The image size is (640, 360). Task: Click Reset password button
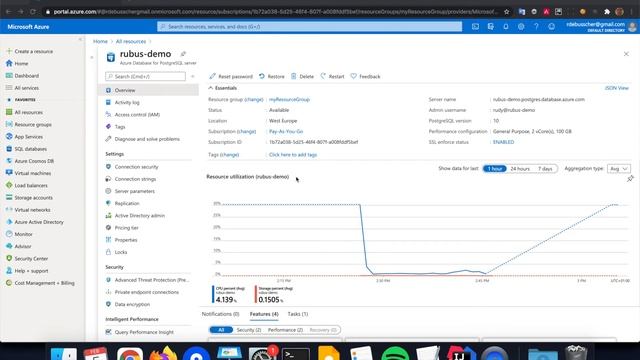pos(231,76)
